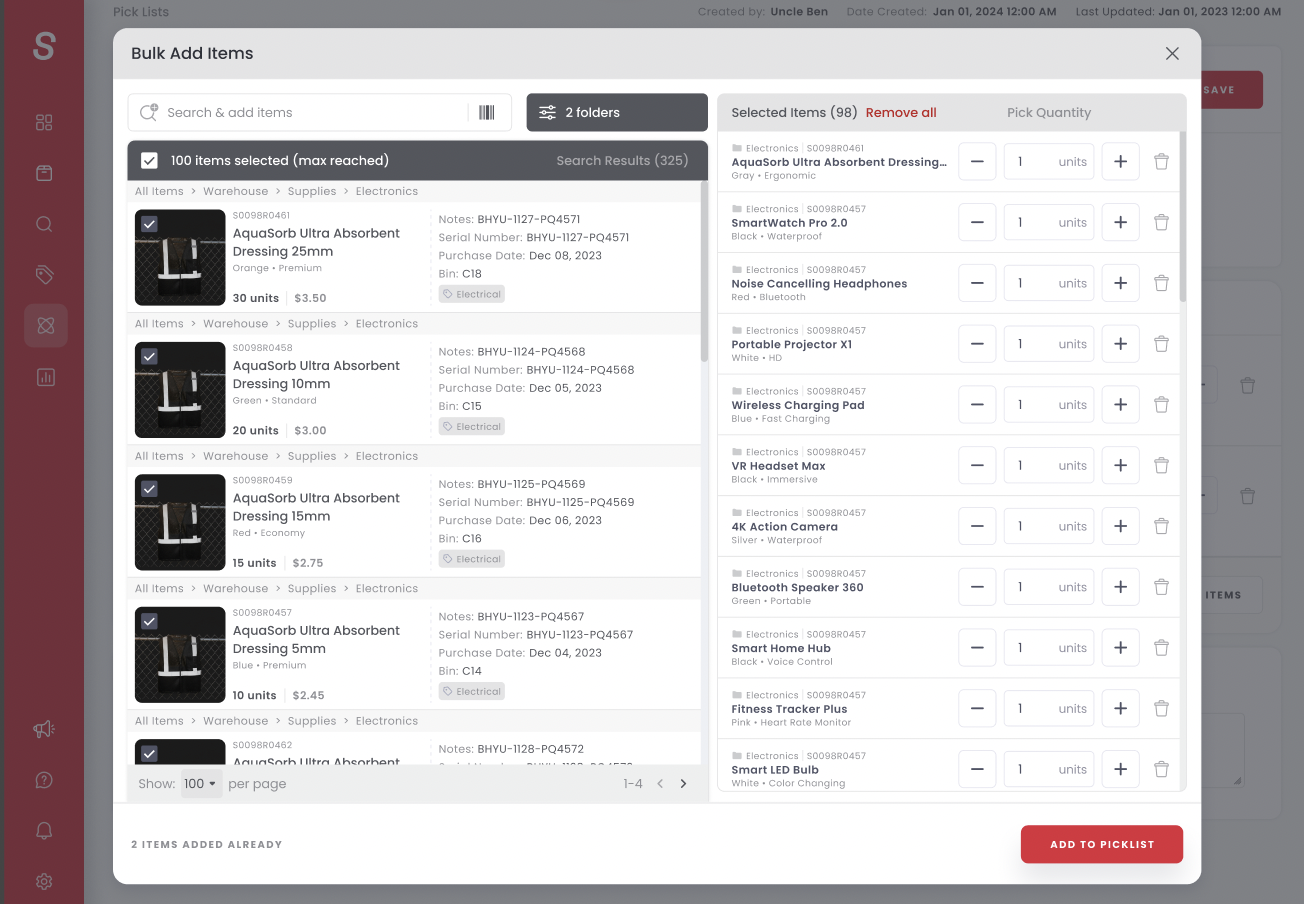Click the search magnifier icon in the sidebar
The height and width of the screenshot is (904, 1304).
[43, 223]
